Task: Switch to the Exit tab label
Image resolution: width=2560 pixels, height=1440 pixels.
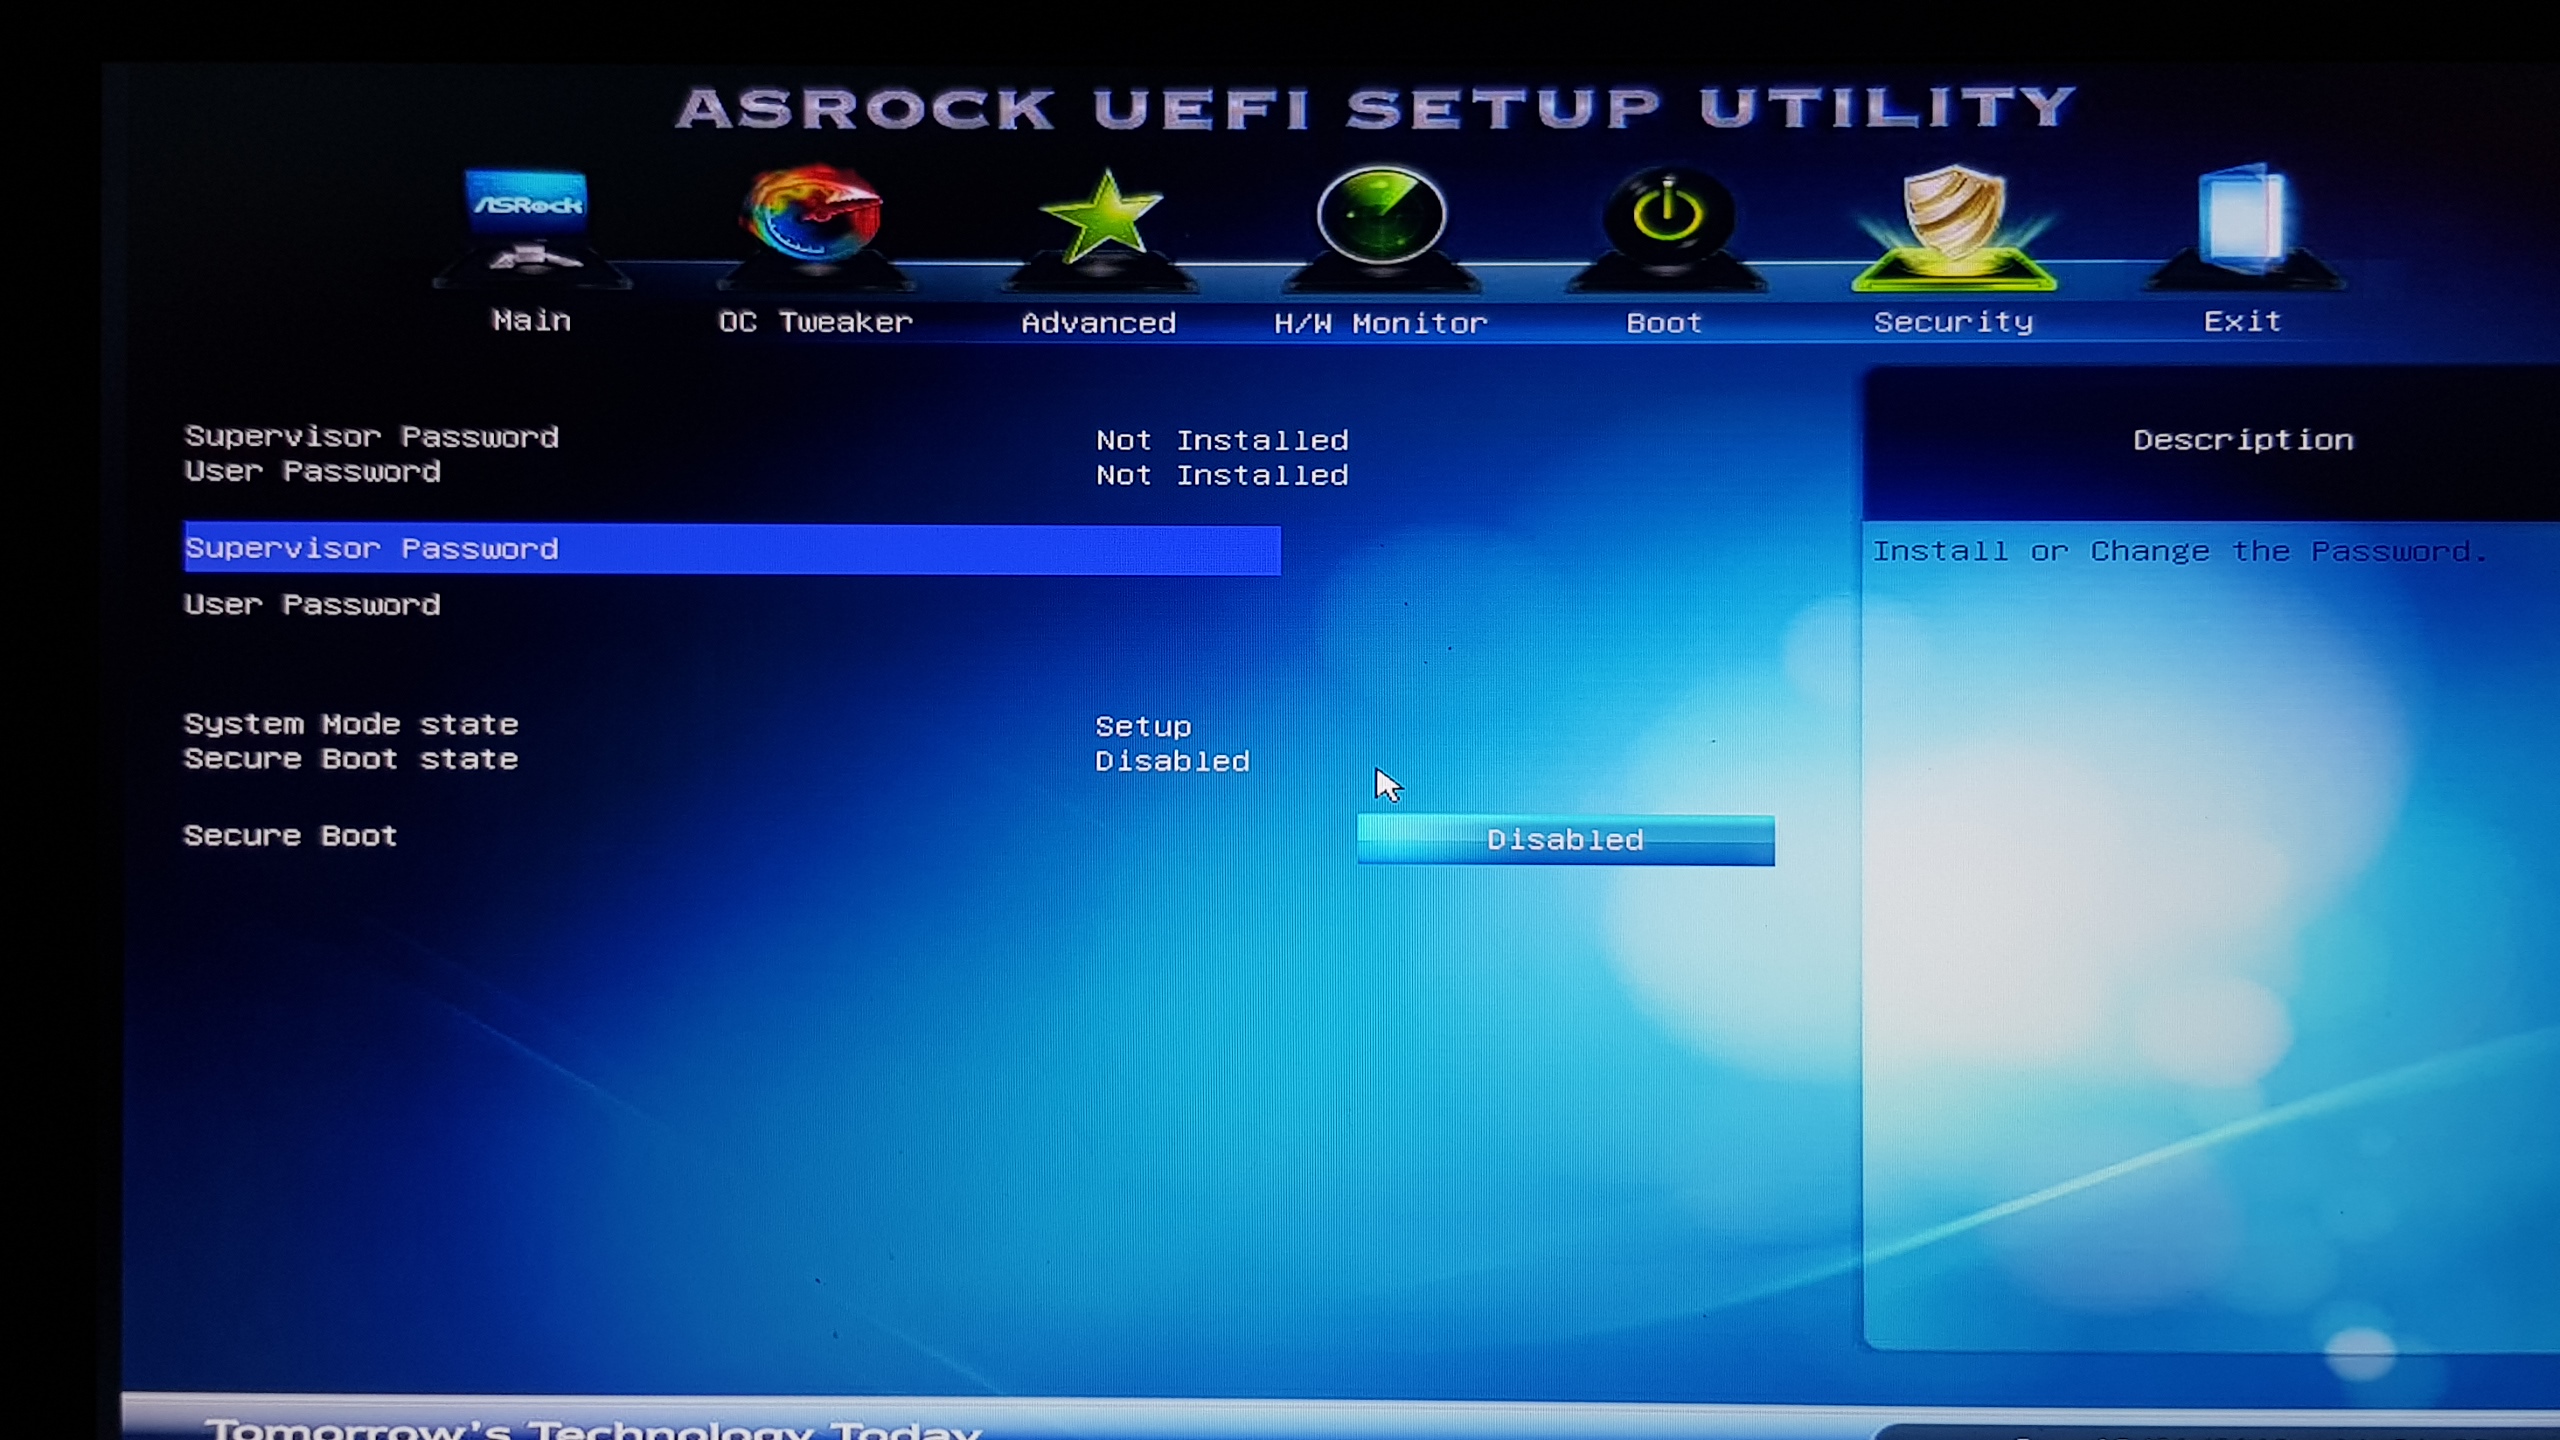Action: tap(2243, 321)
